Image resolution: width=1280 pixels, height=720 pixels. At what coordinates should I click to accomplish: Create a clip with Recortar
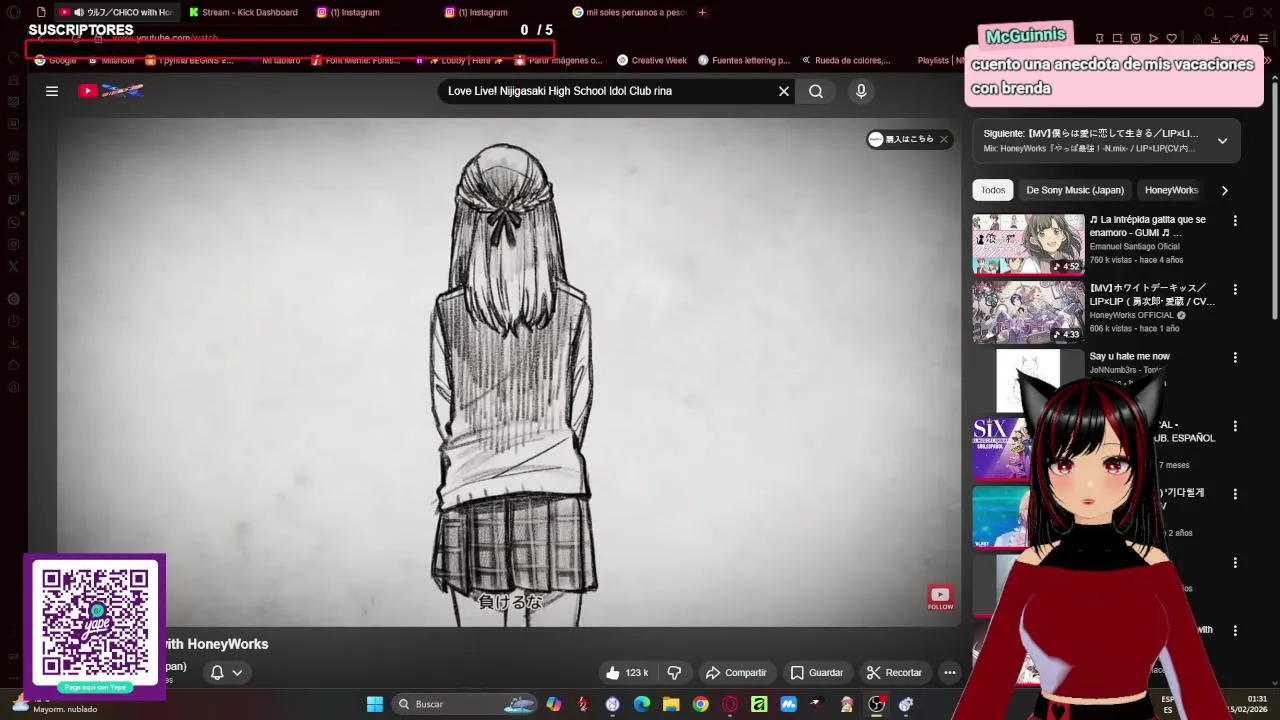pyautogui.click(x=894, y=673)
